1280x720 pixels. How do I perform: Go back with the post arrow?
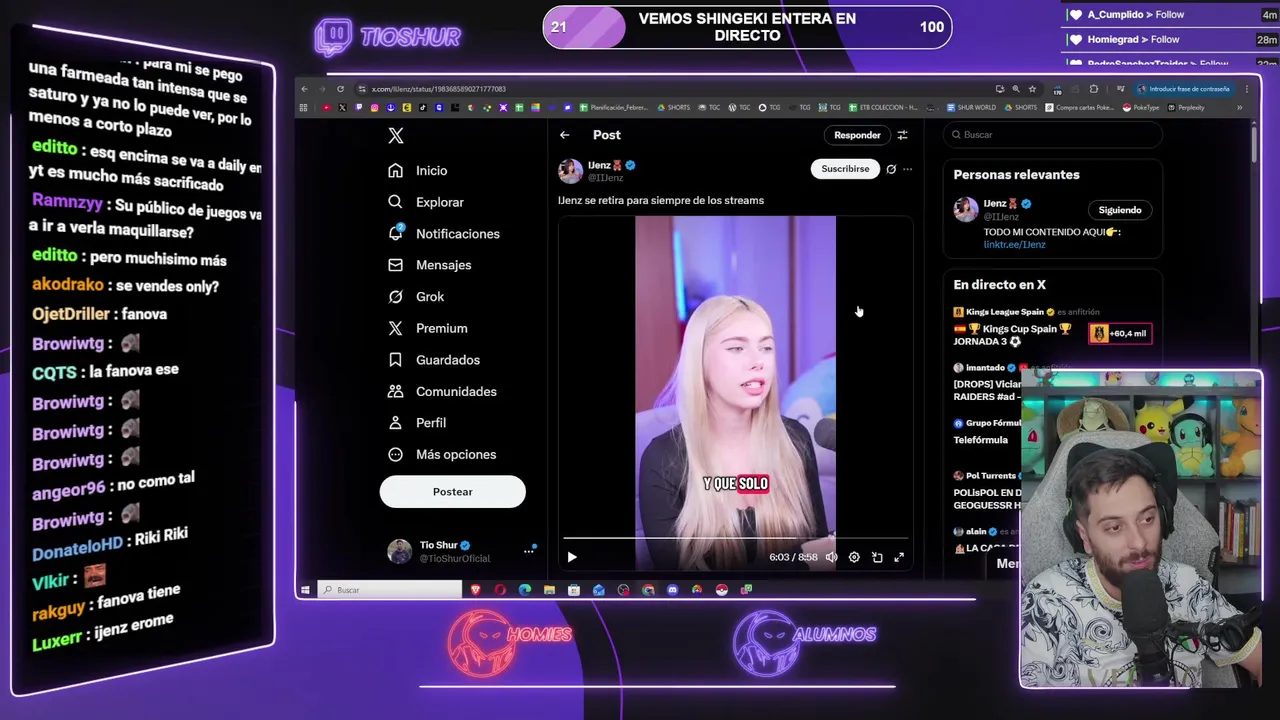[x=565, y=135]
